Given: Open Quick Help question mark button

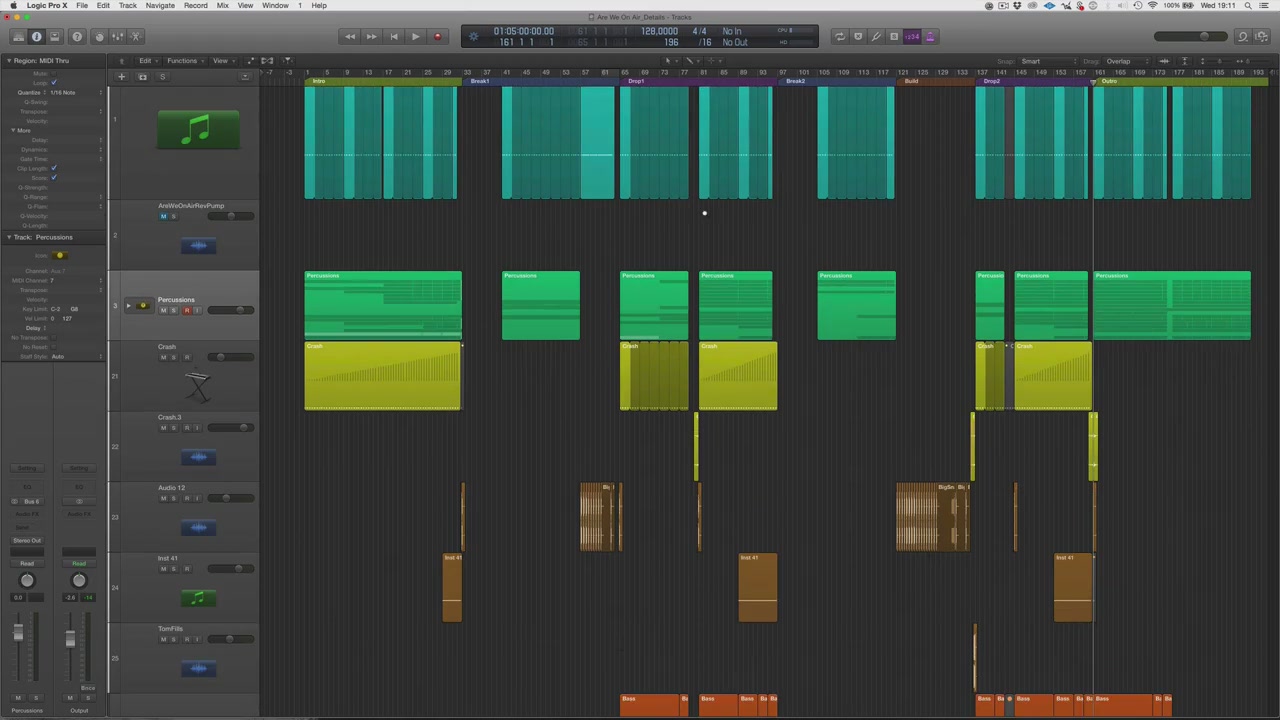Looking at the screenshot, I should pos(79,37).
